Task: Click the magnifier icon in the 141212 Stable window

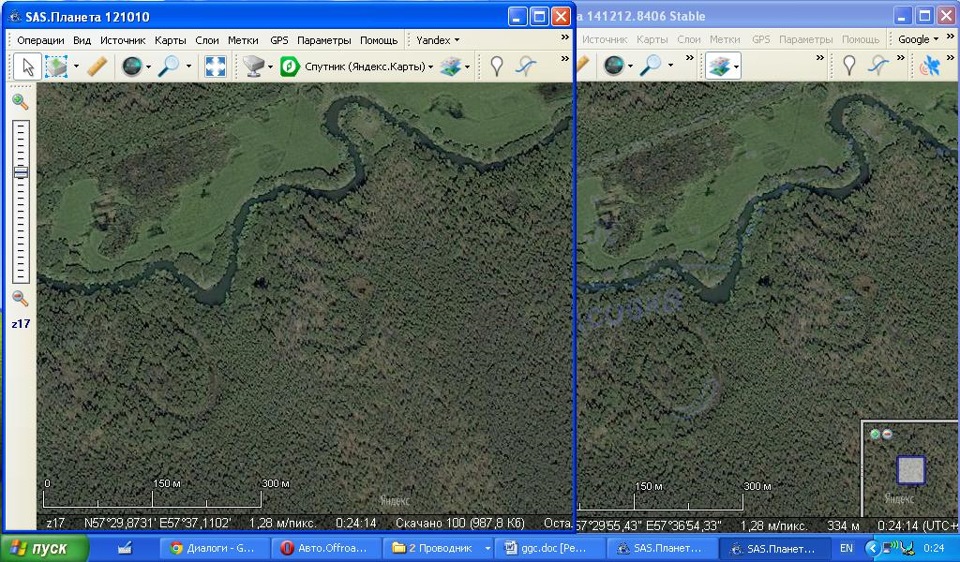Action: (x=650, y=65)
